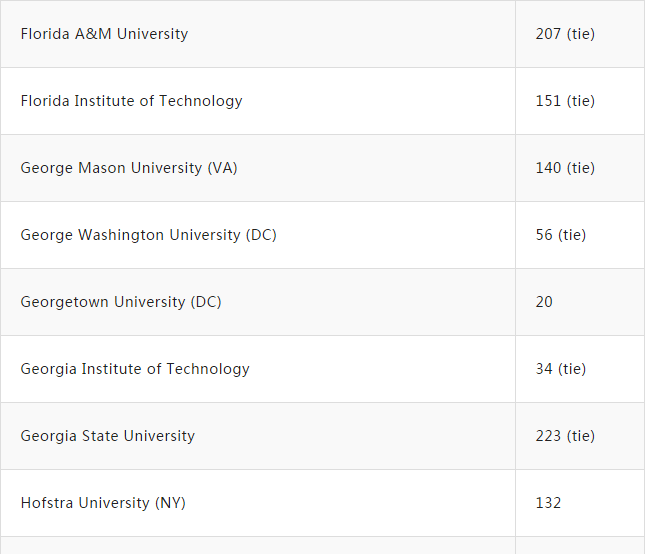Screen dimensions: 645x554
Task: Select the 207 (tie) rank cell
Action: point(565,34)
